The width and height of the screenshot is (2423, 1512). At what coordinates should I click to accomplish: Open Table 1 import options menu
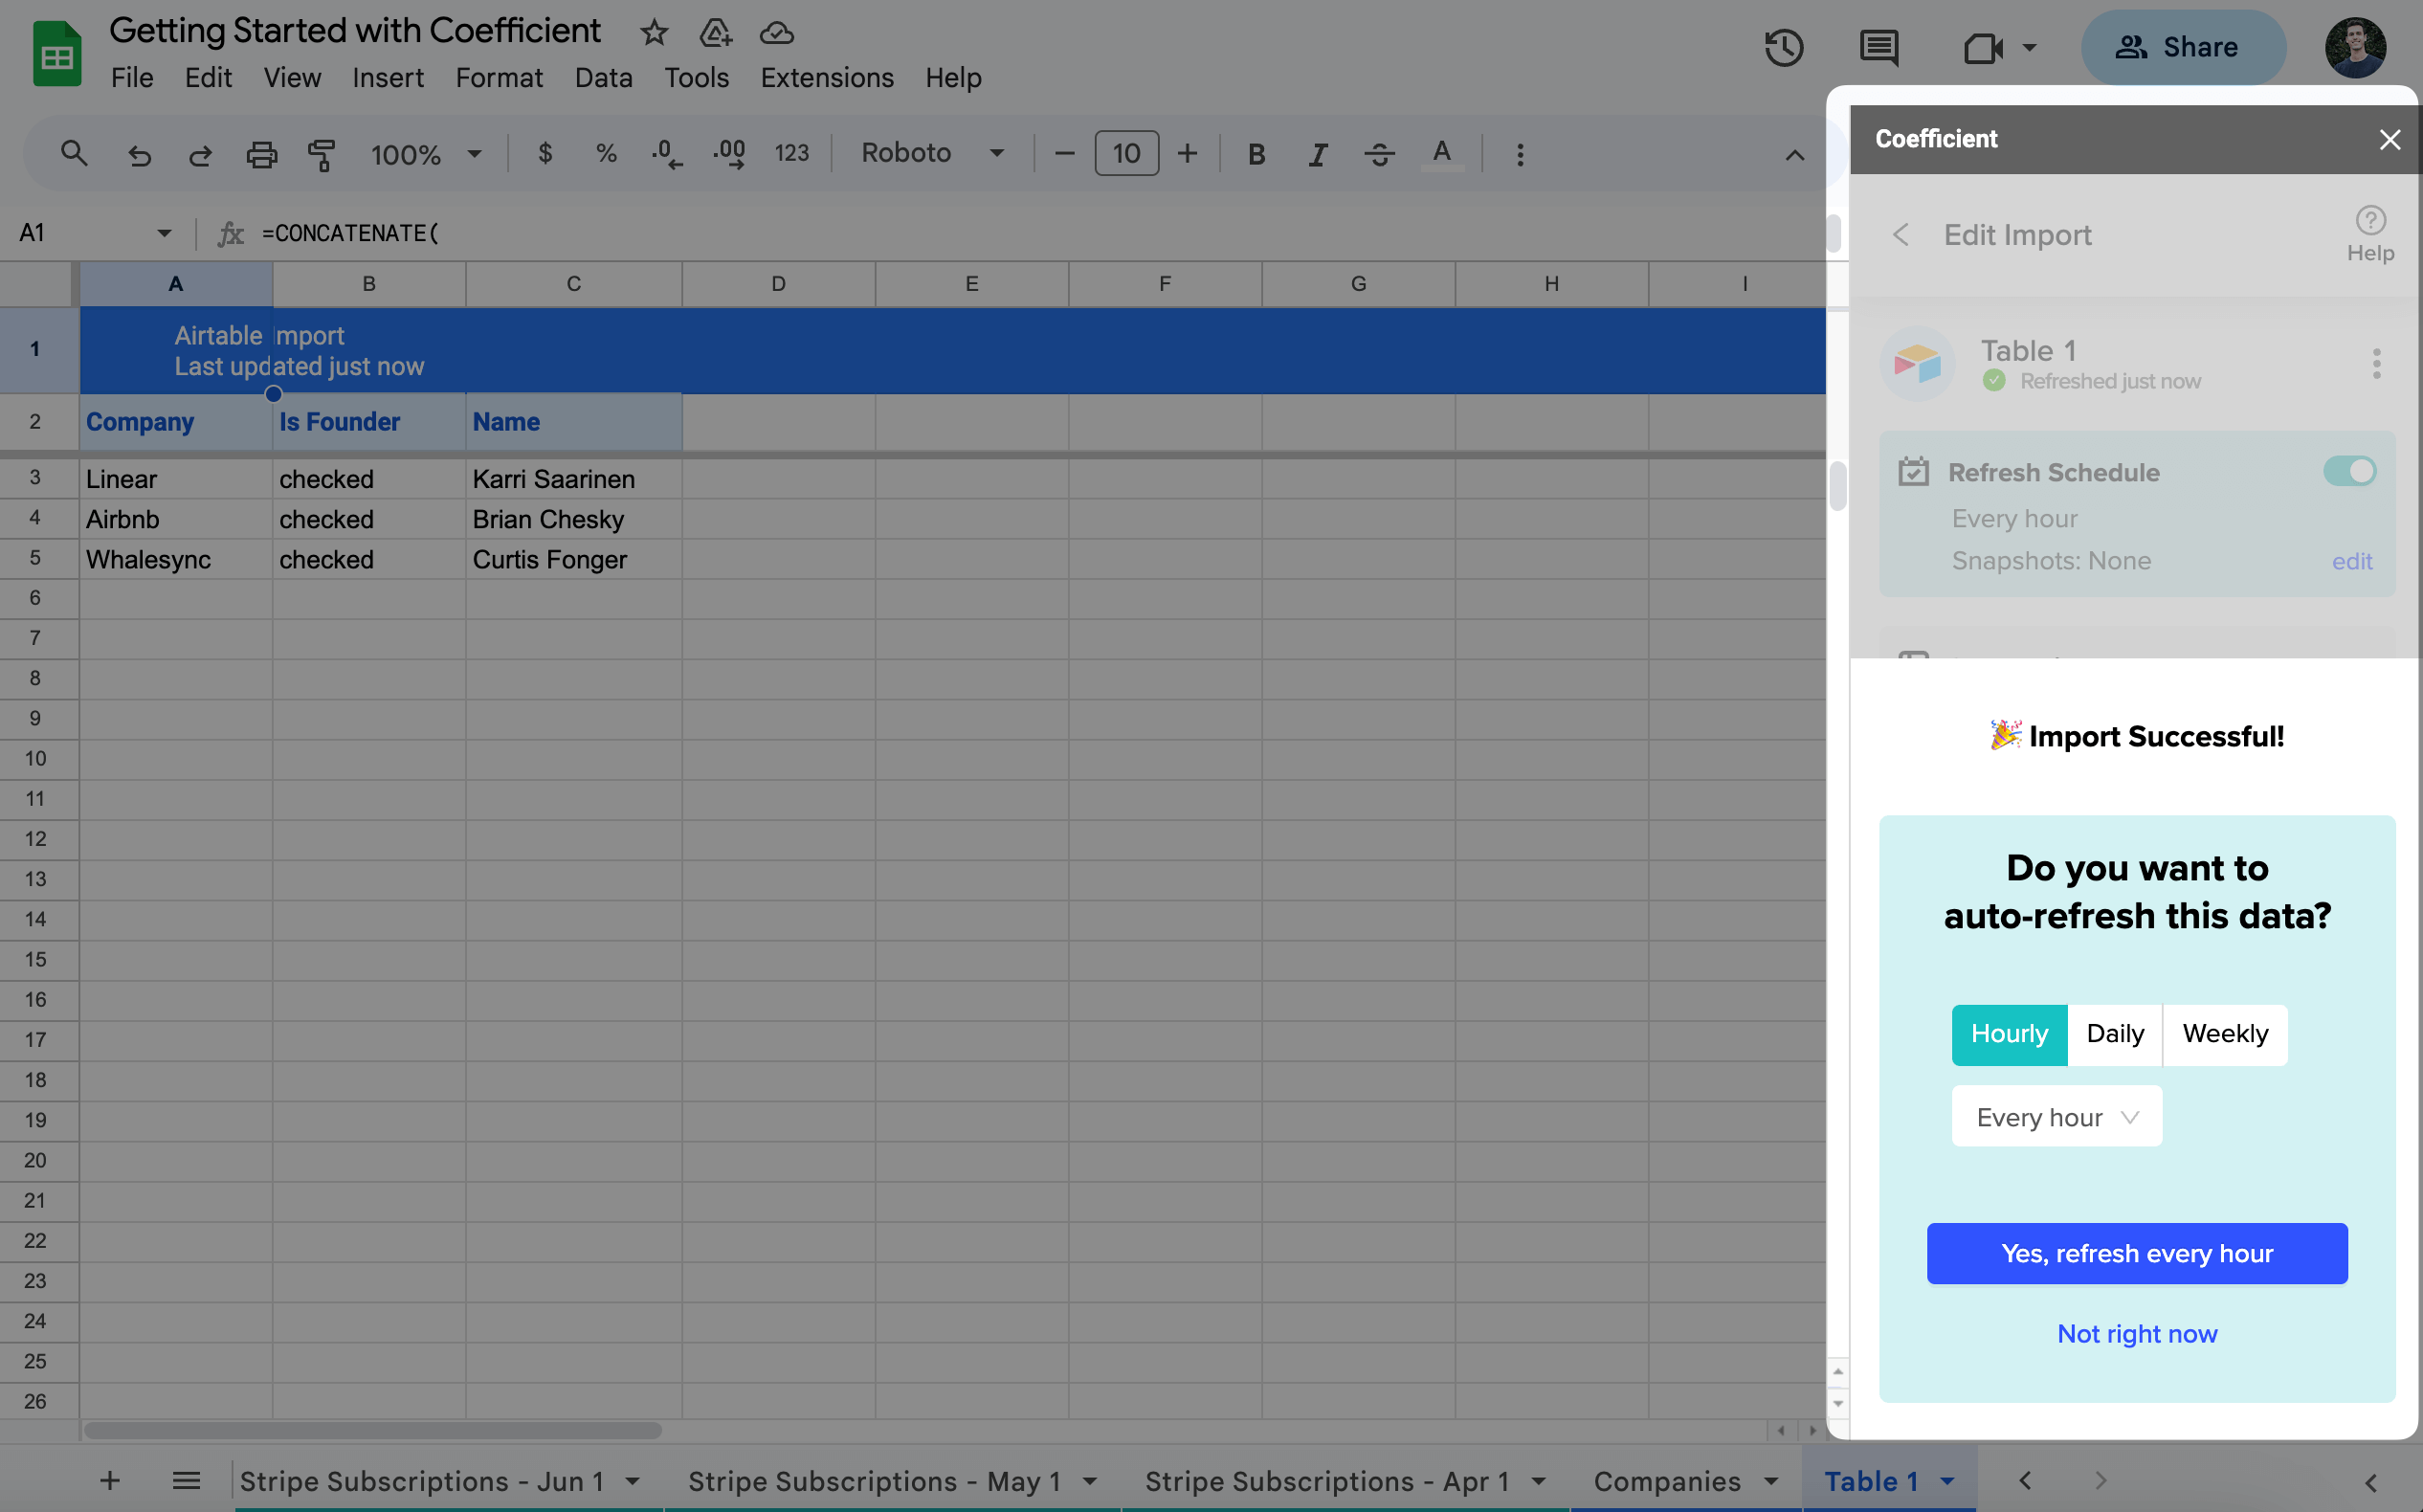(x=2376, y=363)
